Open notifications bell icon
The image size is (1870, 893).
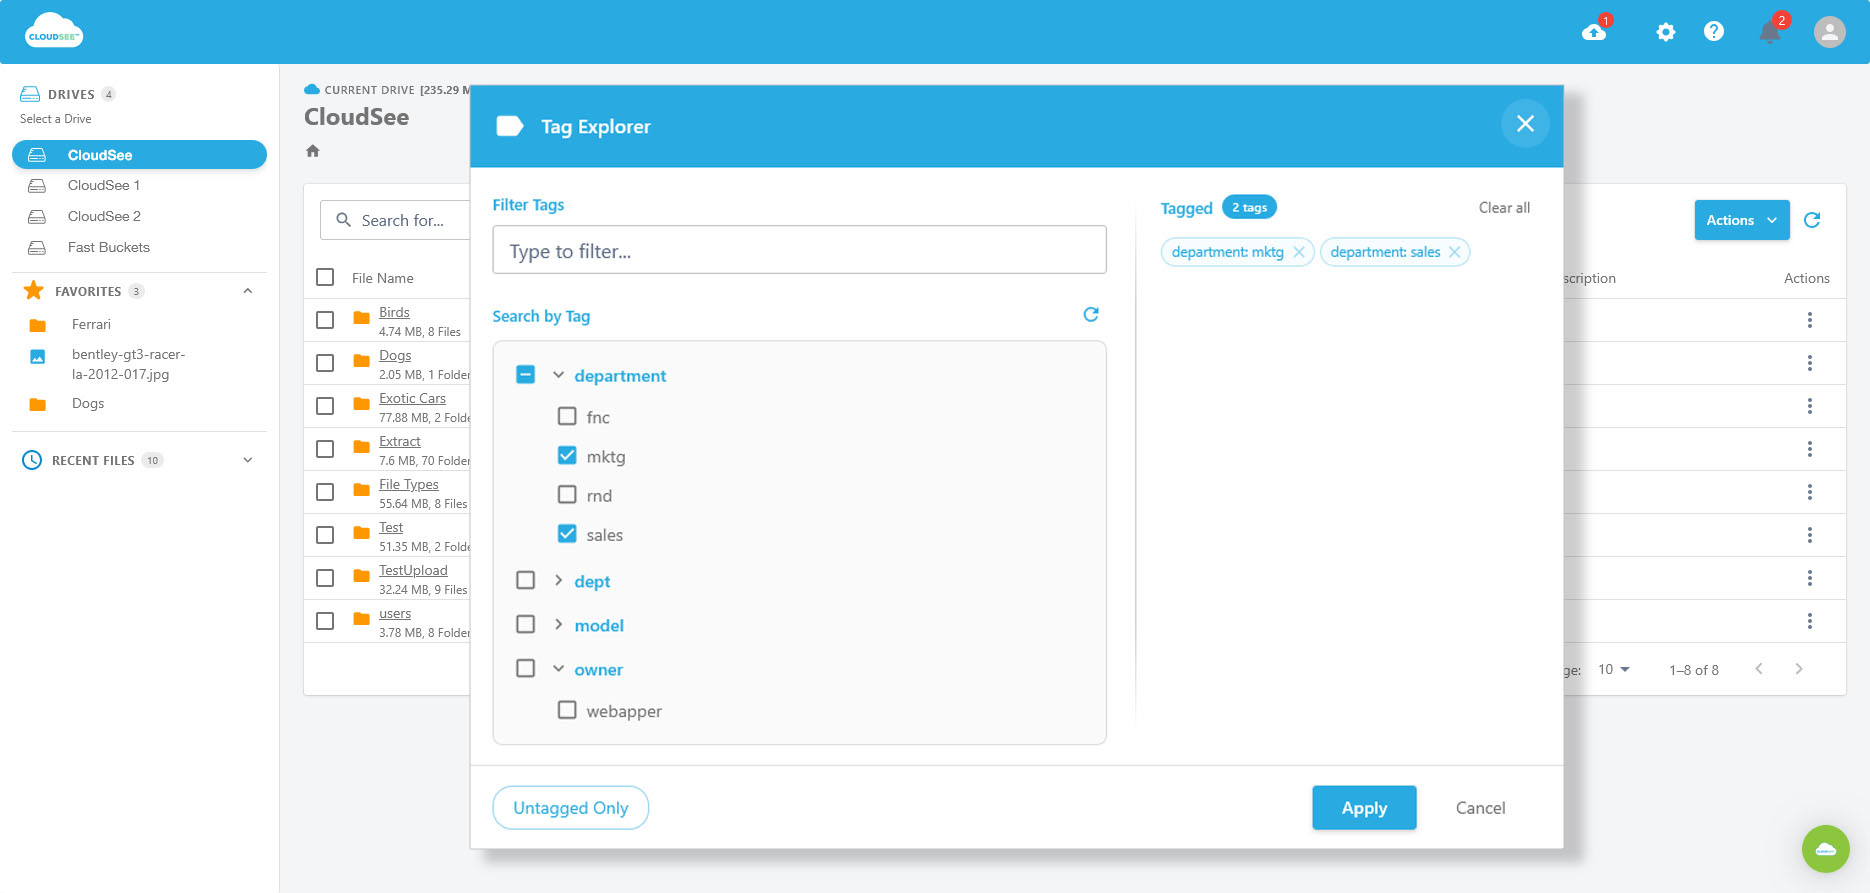(x=1770, y=32)
